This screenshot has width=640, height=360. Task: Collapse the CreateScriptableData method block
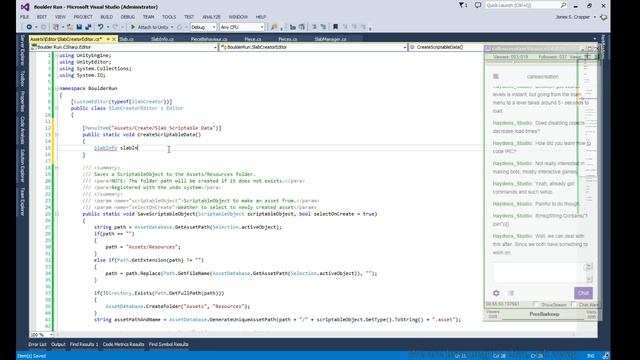point(57,134)
